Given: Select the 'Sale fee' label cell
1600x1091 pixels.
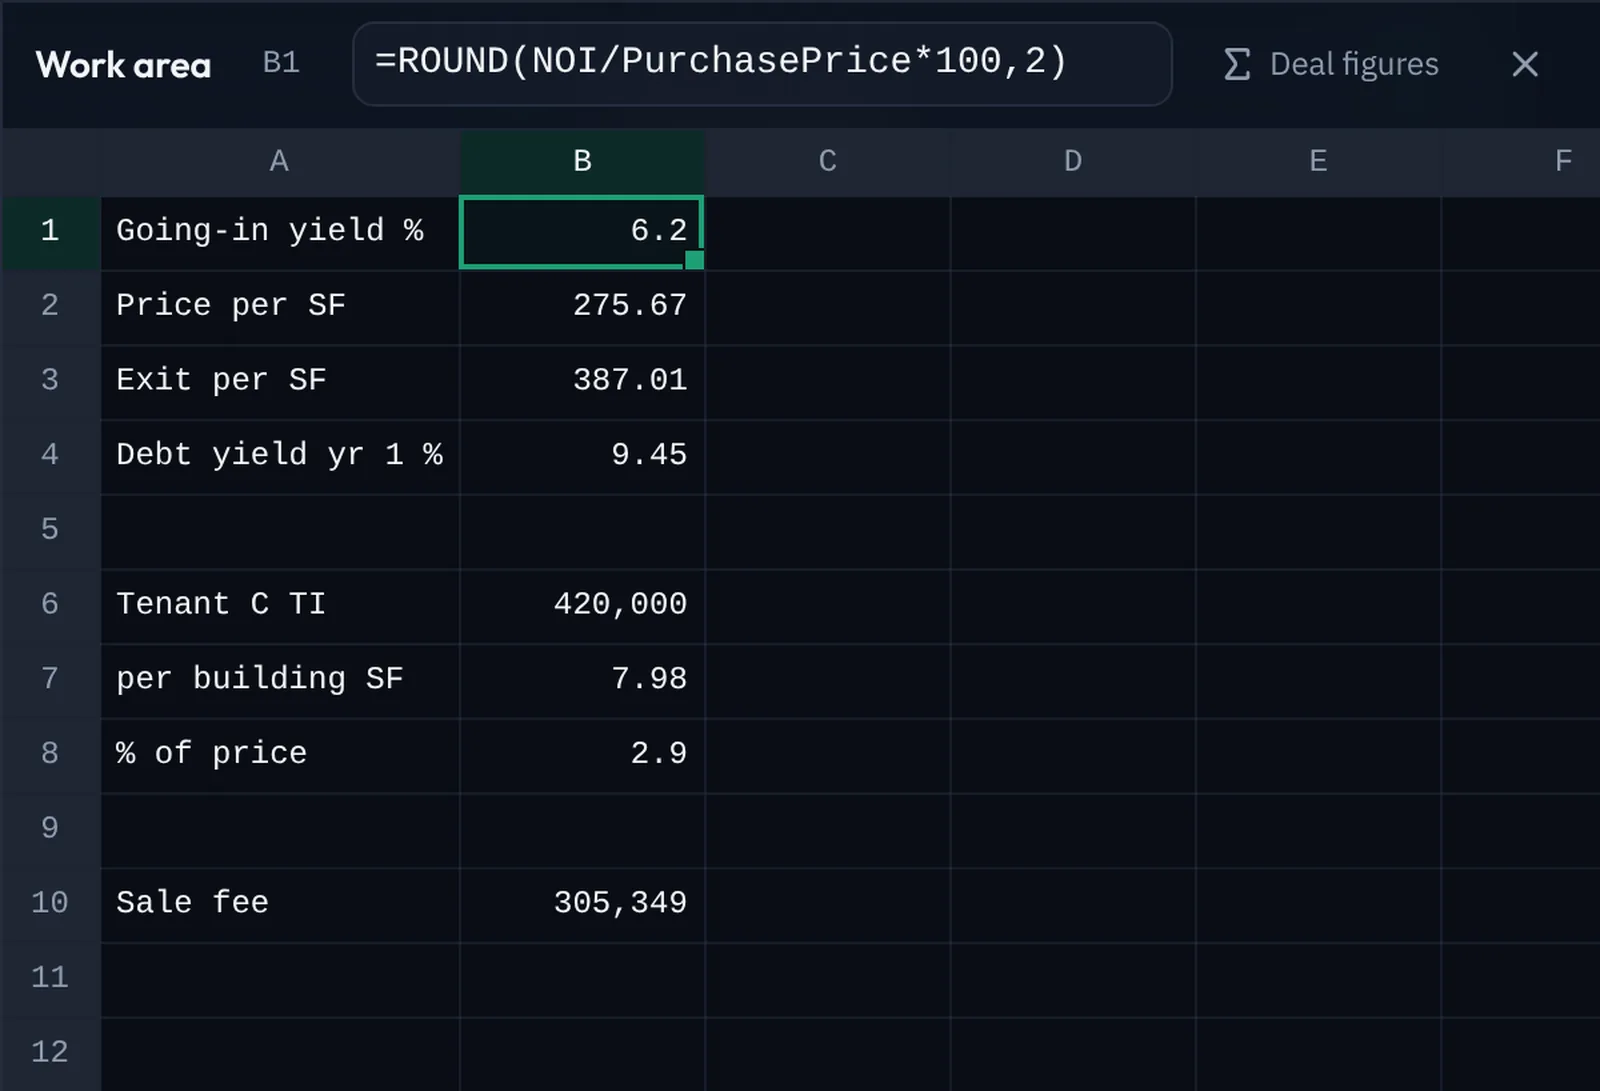Looking at the screenshot, I should [x=280, y=904].
